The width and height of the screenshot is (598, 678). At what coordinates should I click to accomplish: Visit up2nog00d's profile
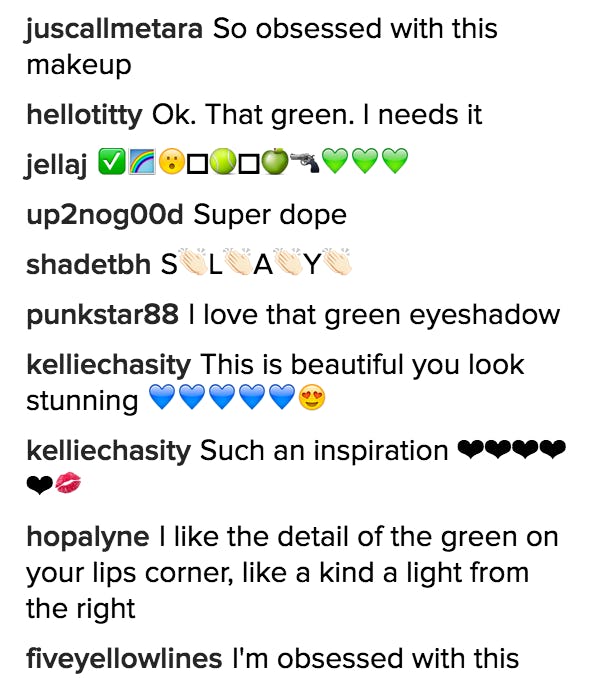tap(105, 216)
